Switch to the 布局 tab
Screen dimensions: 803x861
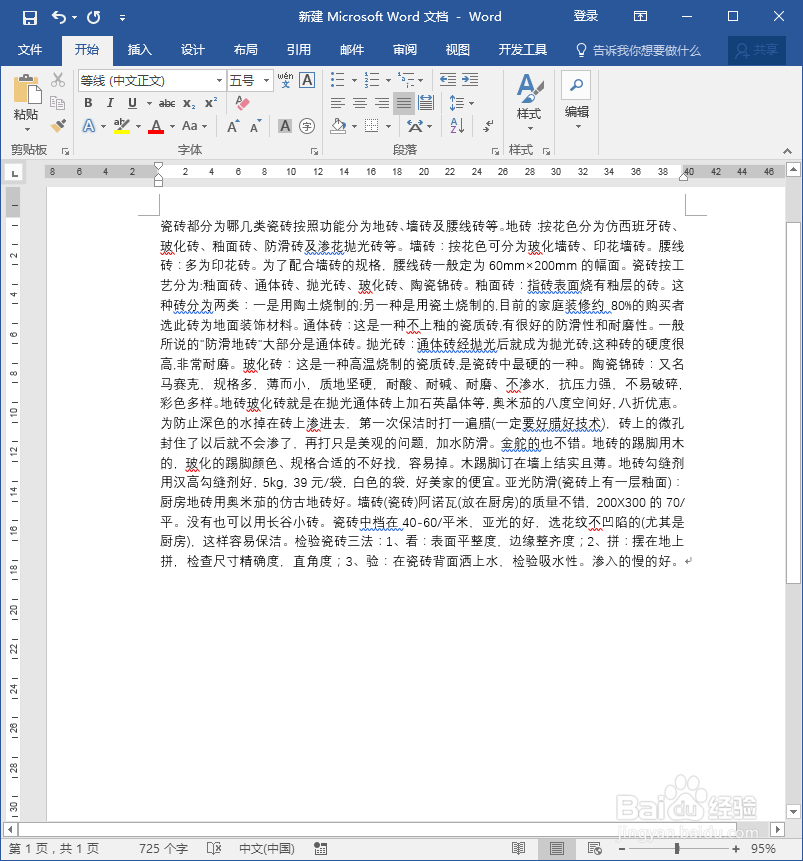click(x=245, y=50)
